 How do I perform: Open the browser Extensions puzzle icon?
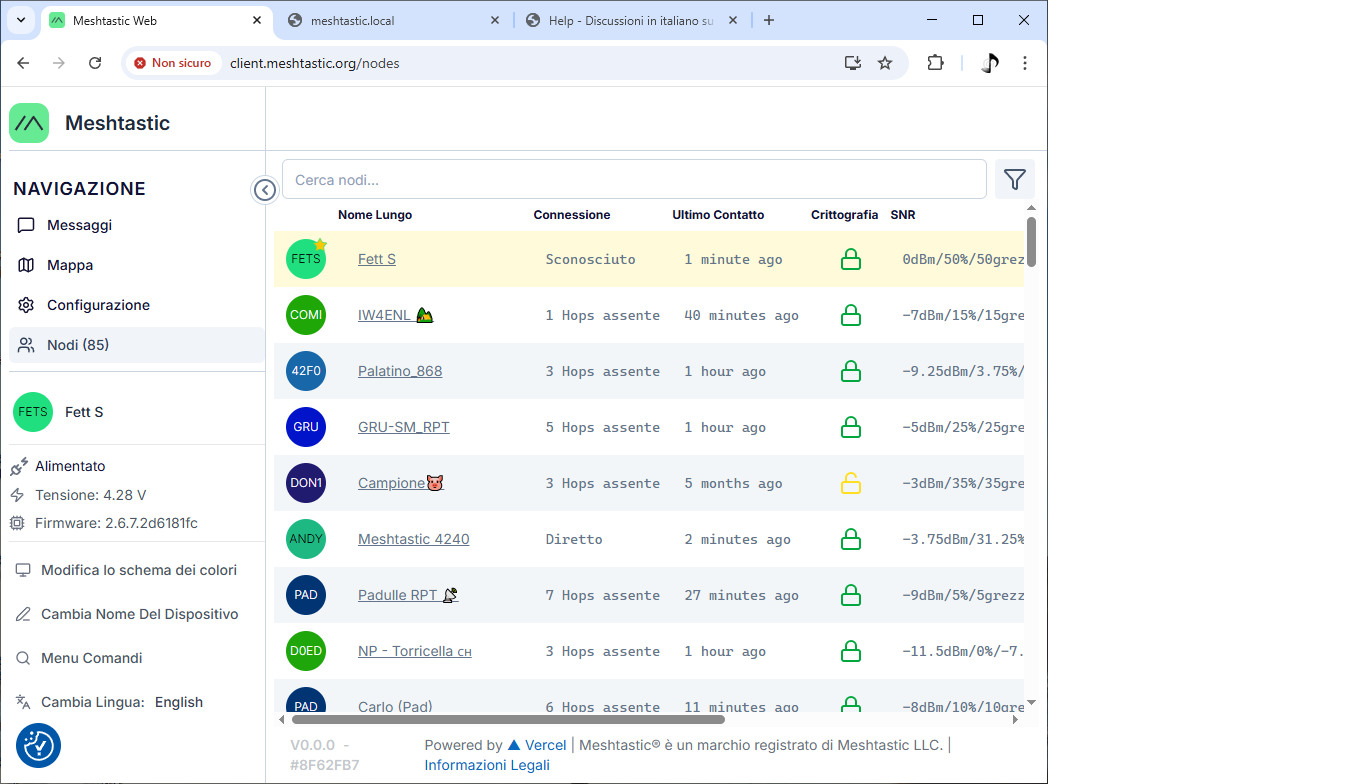pyautogui.click(x=935, y=63)
